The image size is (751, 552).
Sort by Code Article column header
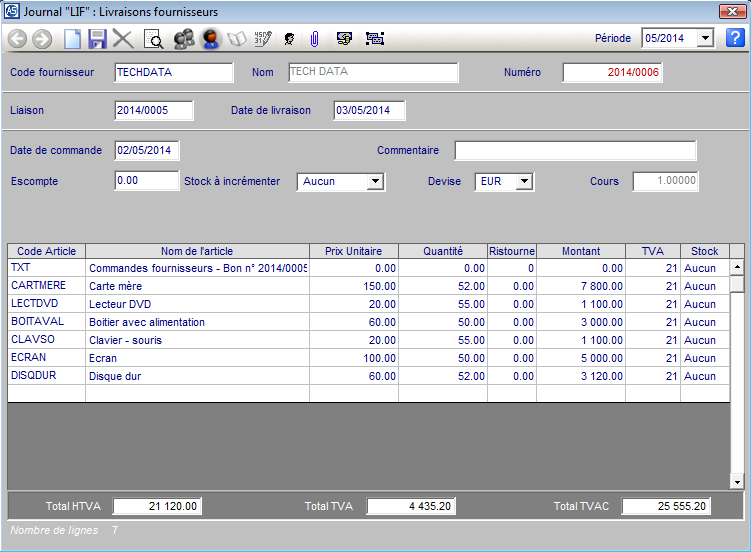pyautogui.click(x=46, y=251)
